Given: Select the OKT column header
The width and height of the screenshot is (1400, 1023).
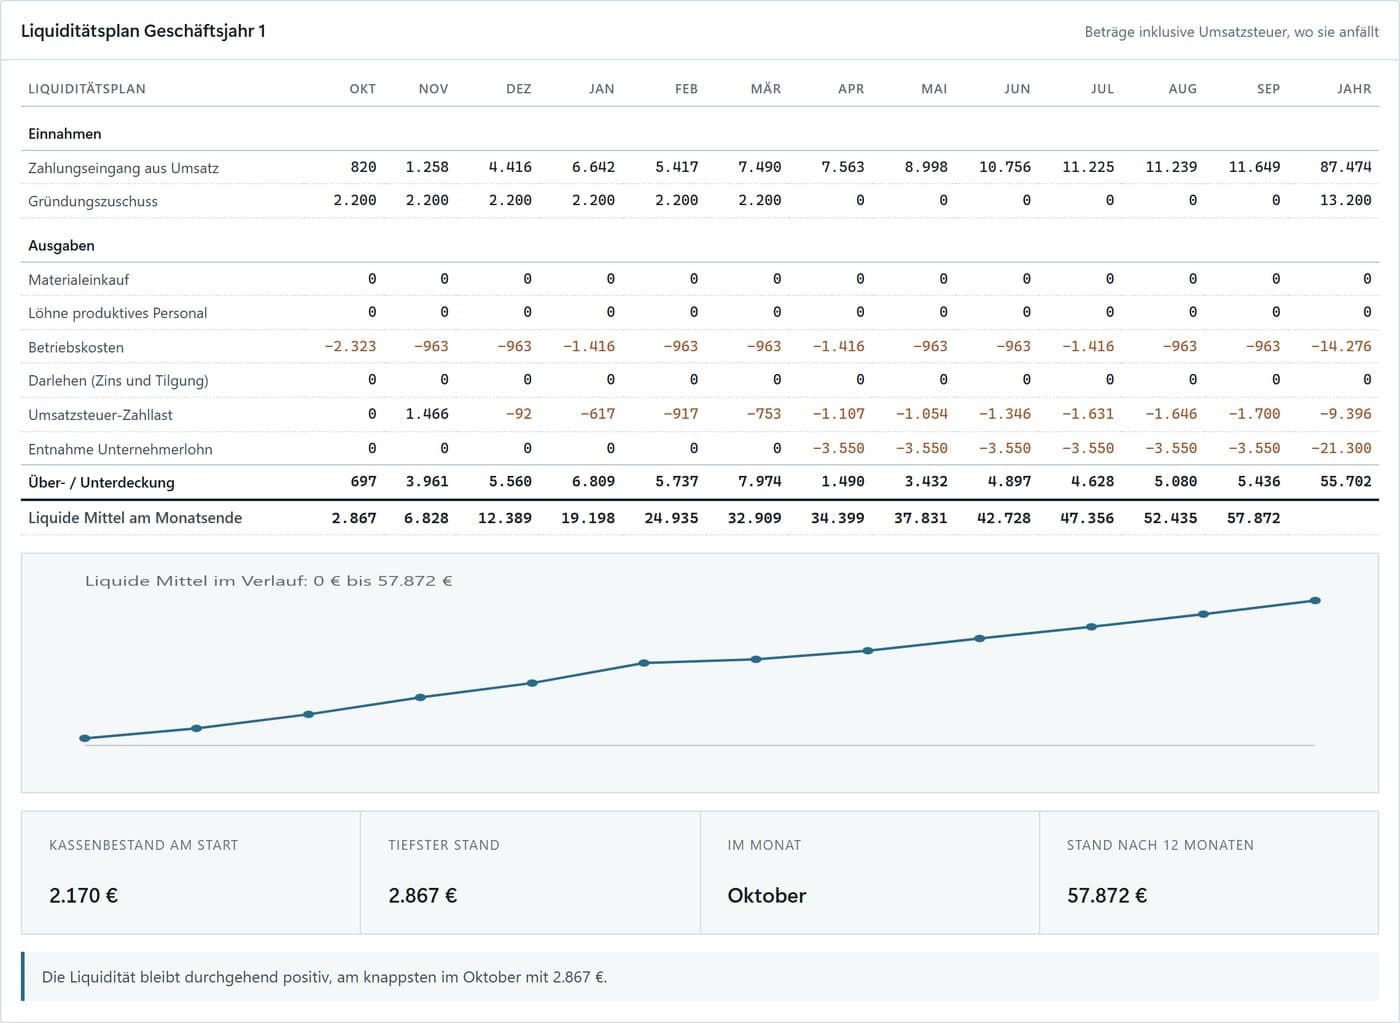Looking at the screenshot, I should coord(362,89).
